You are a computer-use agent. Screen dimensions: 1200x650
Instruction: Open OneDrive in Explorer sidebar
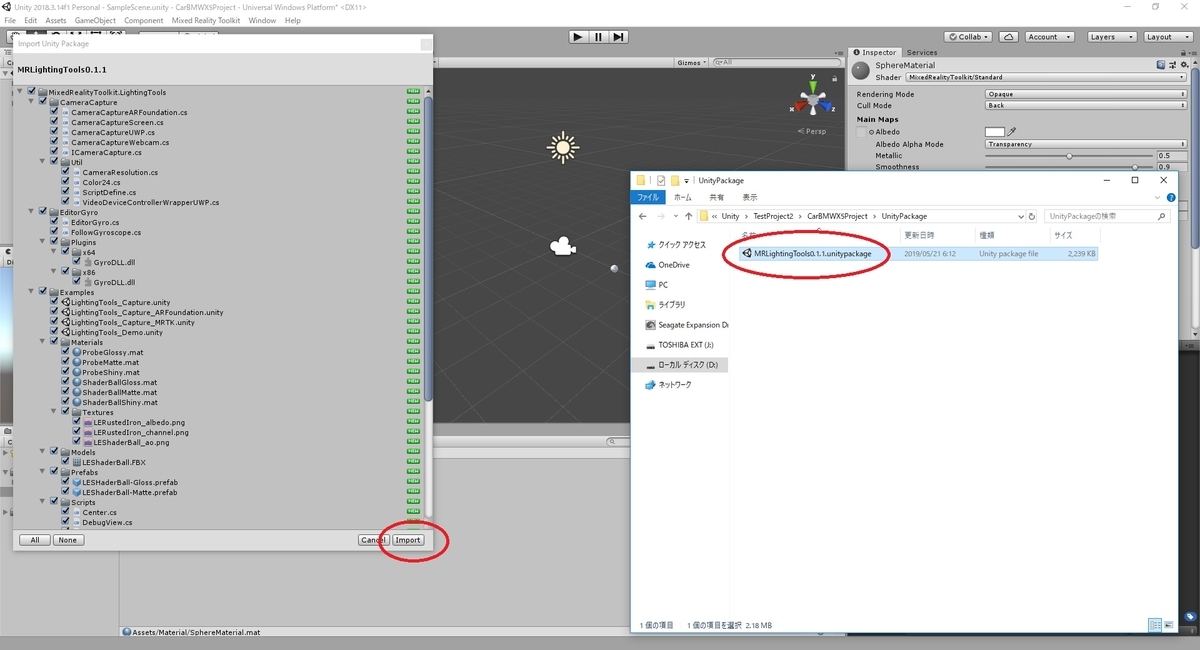(667, 265)
